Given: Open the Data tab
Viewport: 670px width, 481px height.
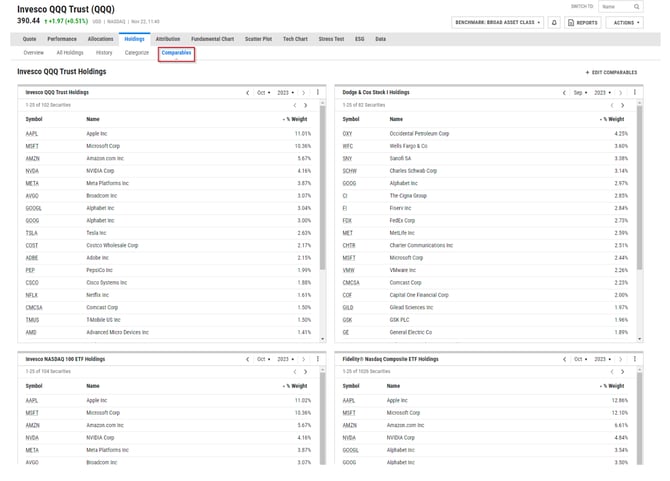Looking at the screenshot, I should [x=380, y=39].
